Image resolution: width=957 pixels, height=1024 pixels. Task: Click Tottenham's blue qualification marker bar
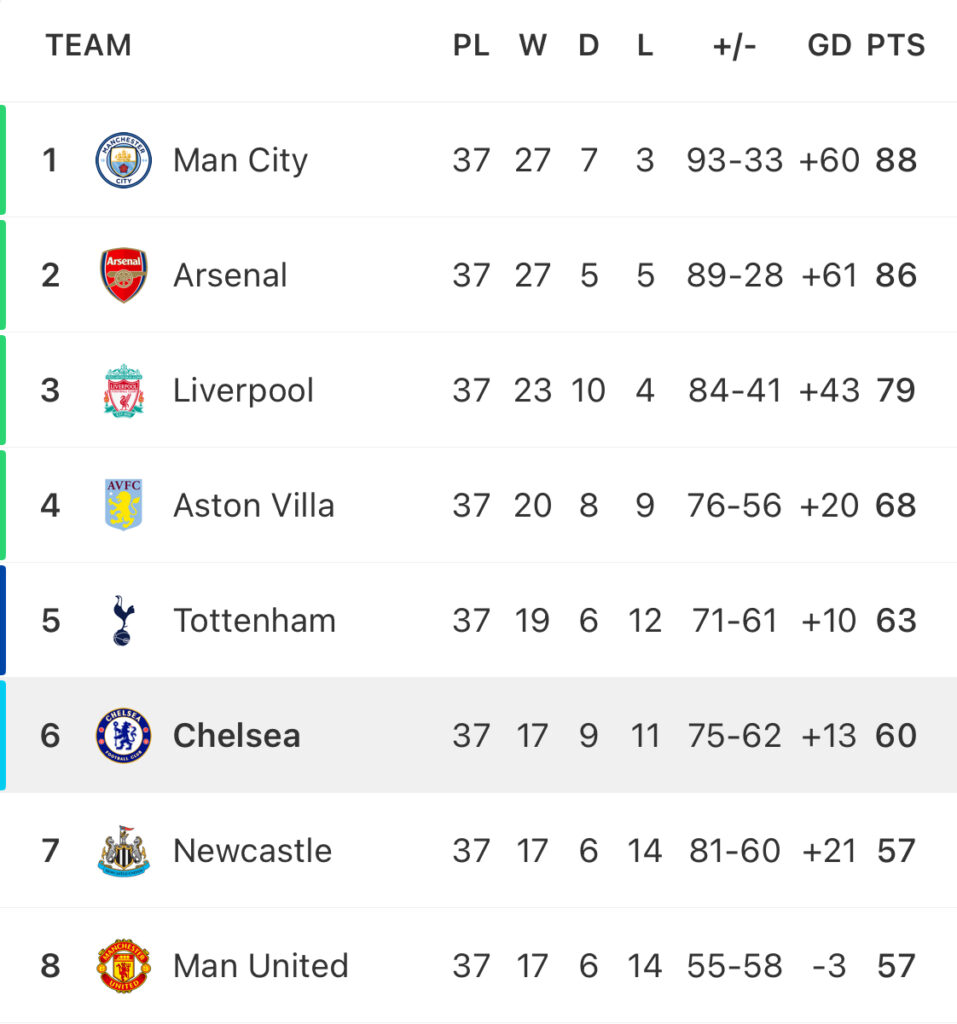click(x=3, y=620)
